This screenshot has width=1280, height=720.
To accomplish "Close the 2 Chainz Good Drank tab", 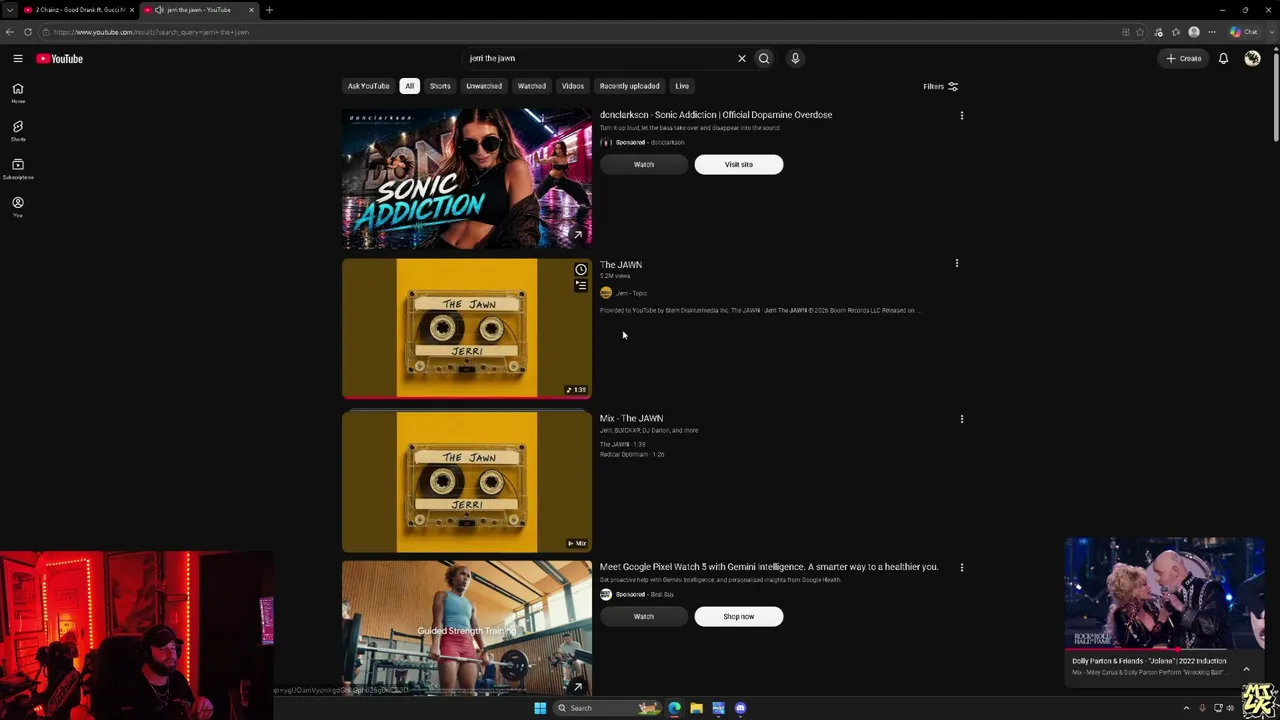I will click(132, 10).
